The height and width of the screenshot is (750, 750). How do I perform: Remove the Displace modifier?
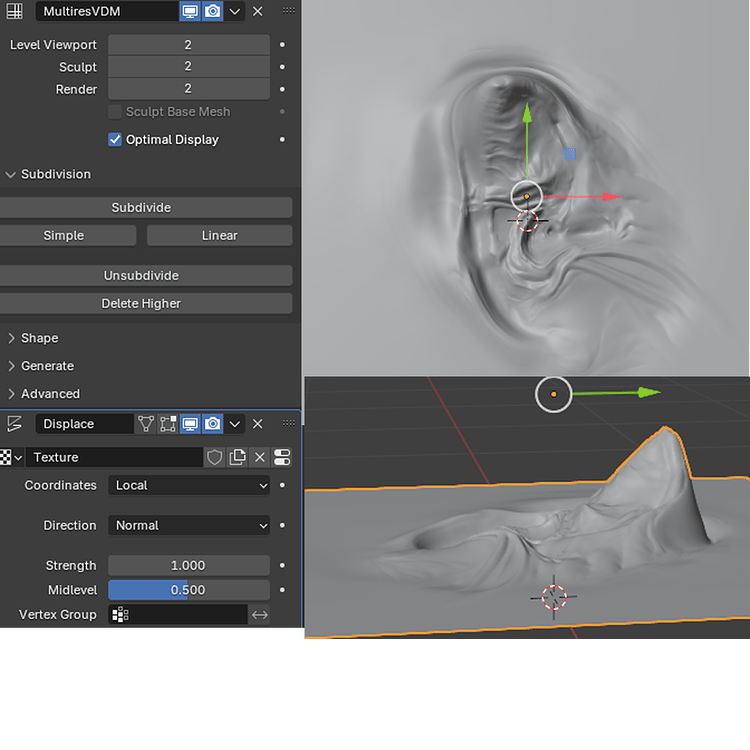pos(257,424)
